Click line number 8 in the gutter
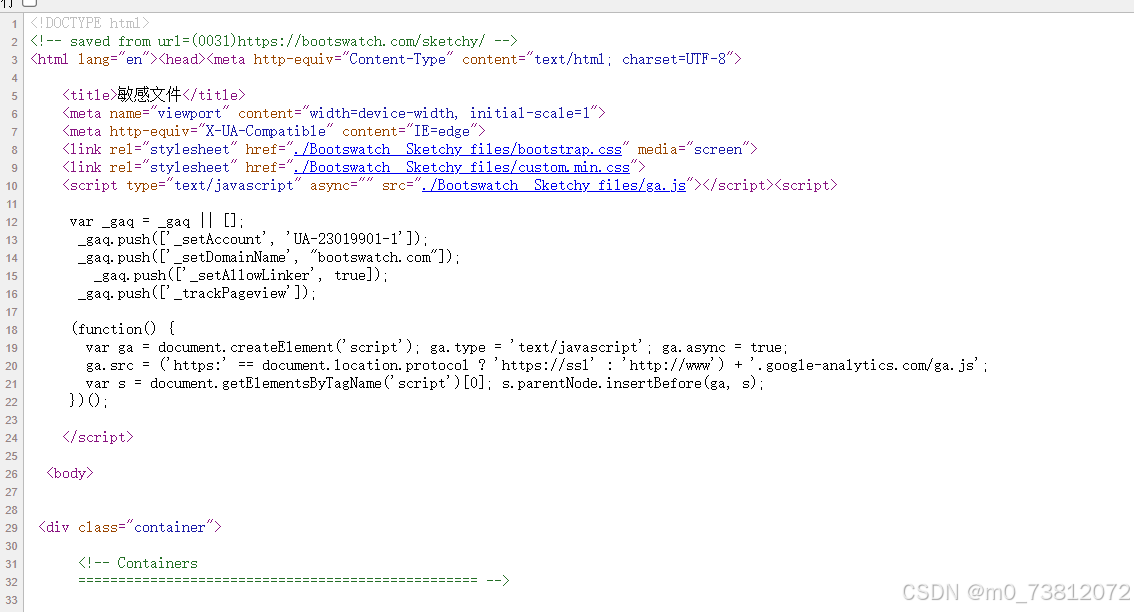This screenshot has height=612, width=1134. pos(14,150)
